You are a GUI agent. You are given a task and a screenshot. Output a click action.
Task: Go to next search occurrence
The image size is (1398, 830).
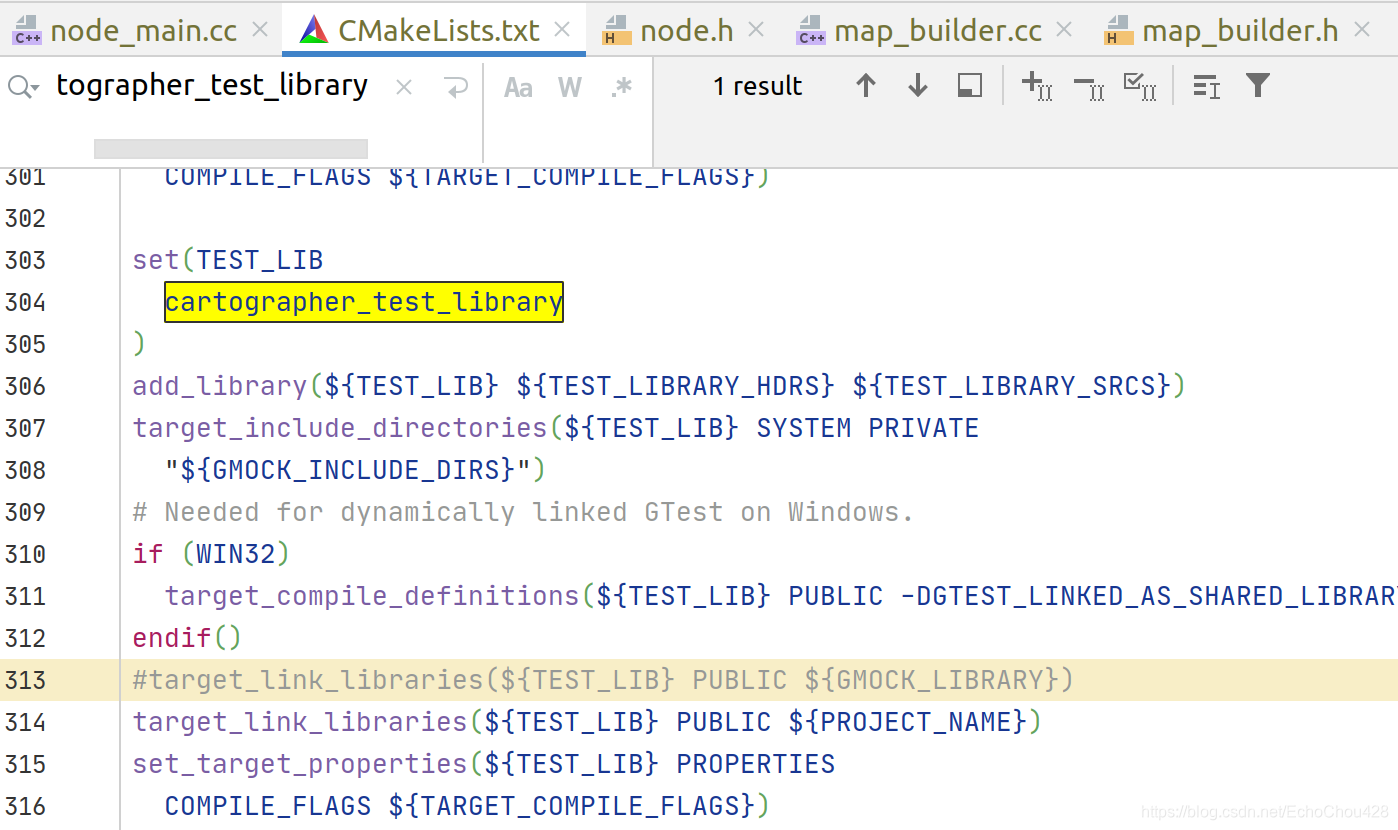pos(918,86)
